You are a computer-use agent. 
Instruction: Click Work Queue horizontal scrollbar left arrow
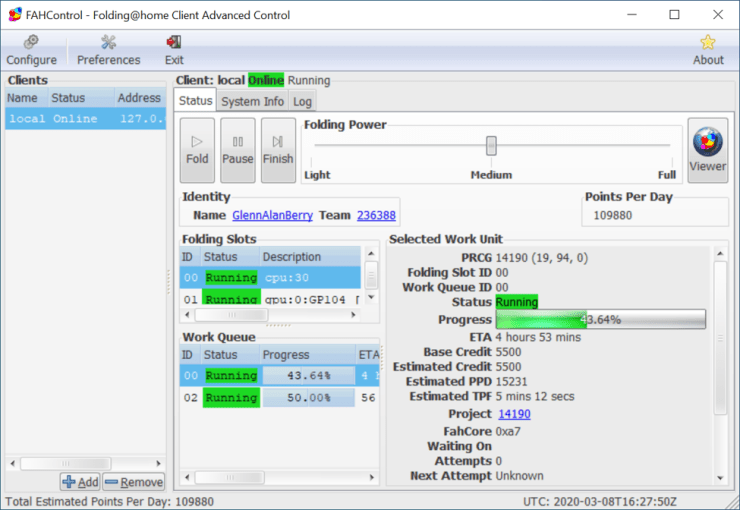(x=187, y=477)
